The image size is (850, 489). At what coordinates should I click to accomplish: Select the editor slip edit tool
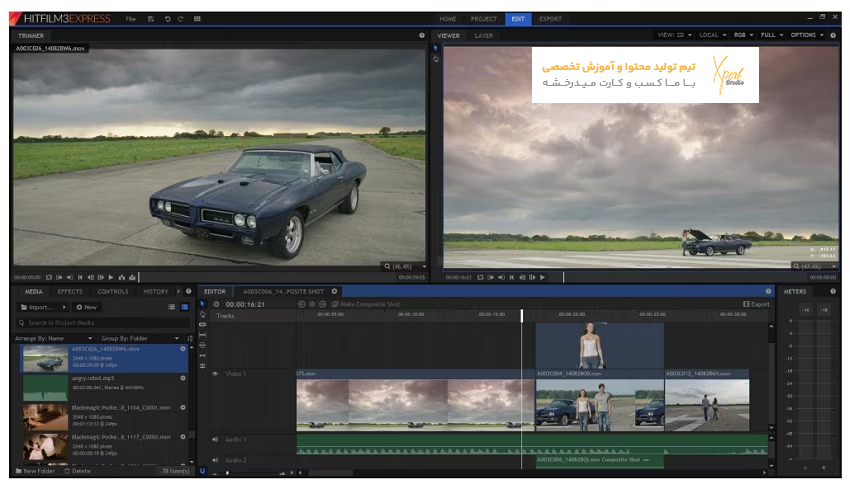click(x=203, y=335)
